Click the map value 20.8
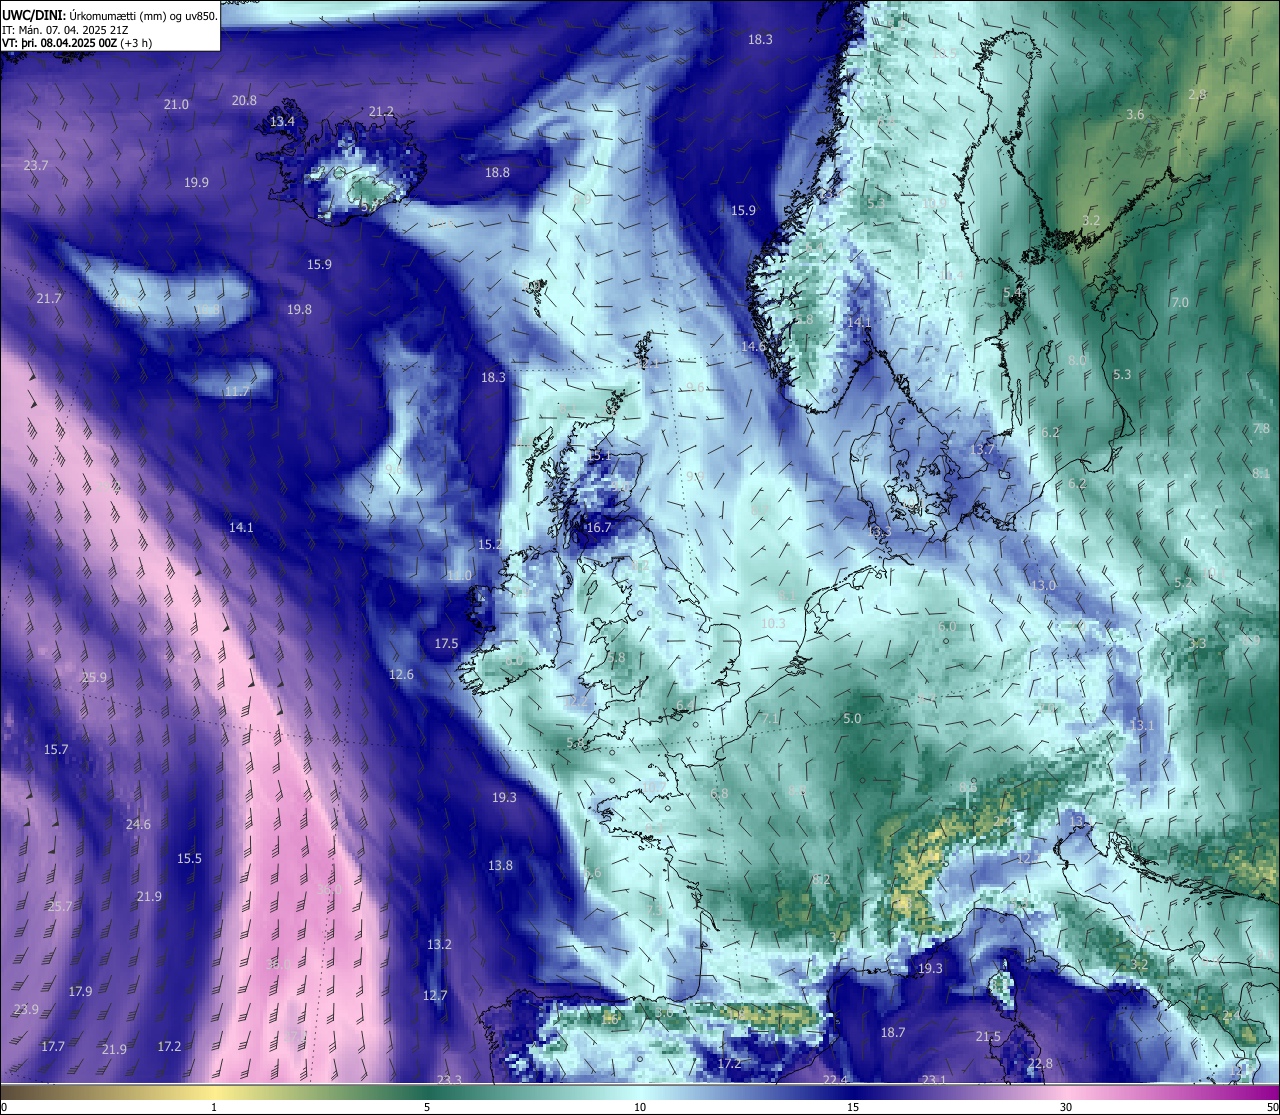1280x1115 pixels. (244, 100)
